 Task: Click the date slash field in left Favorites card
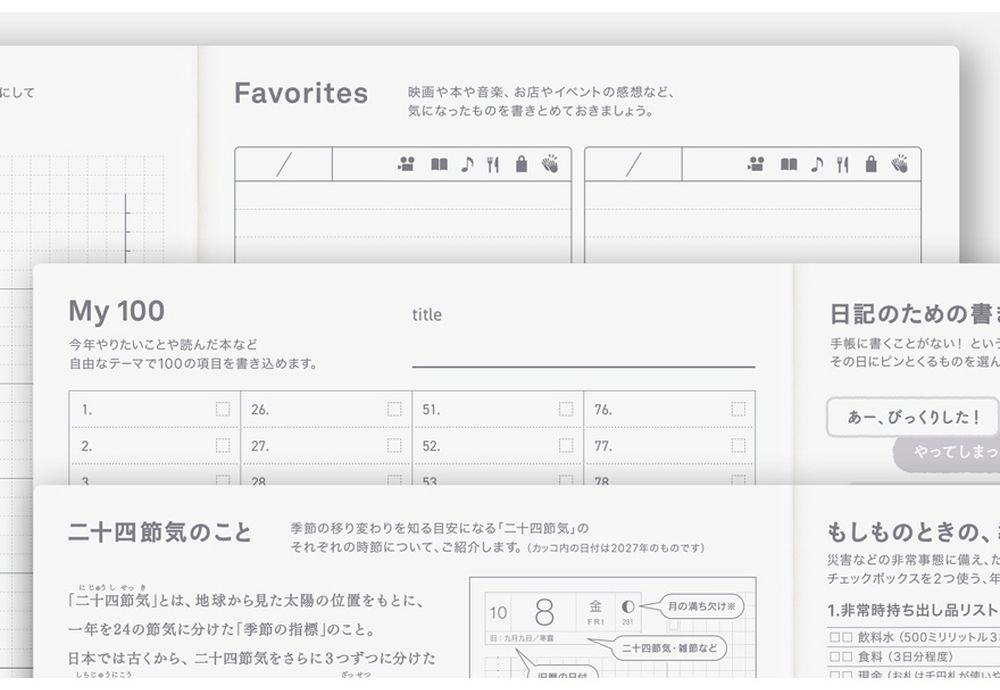point(284,164)
